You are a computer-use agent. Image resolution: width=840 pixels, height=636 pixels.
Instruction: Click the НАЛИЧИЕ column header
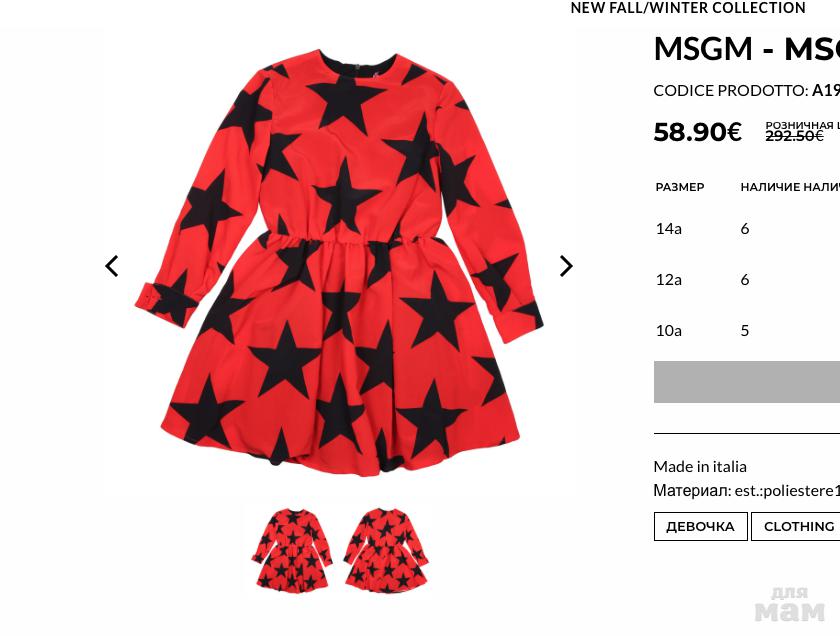tap(764, 187)
